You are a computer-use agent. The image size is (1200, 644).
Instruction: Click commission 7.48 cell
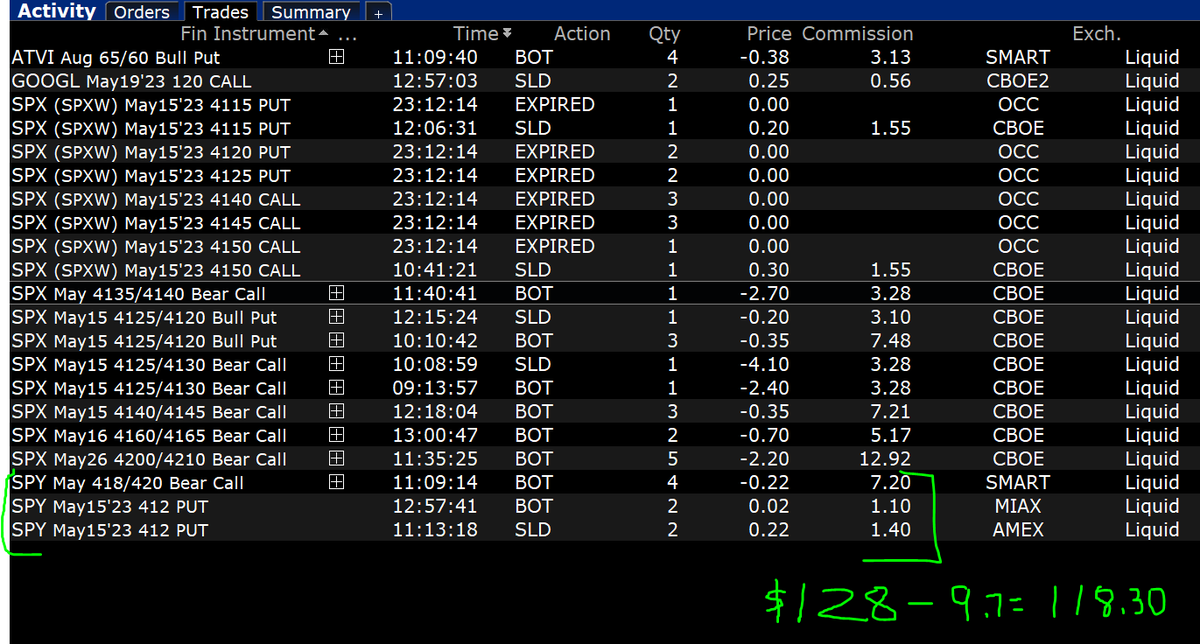(891, 341)
